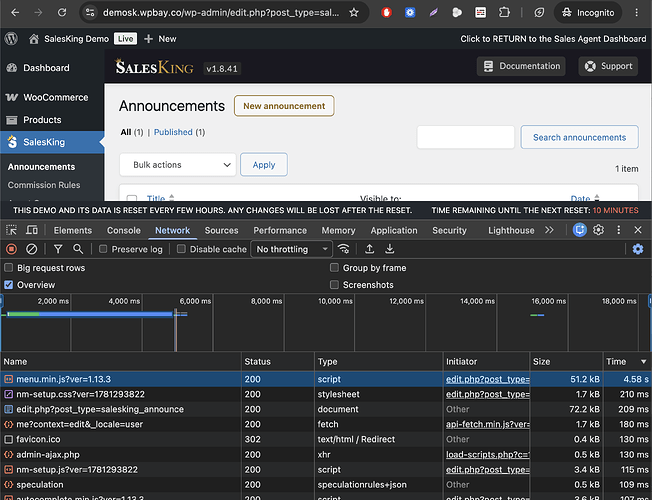Open DevTools customize three-dot menu
Image resolution: width=652 pixels, height=500 pixels.
tap(619, 230)
